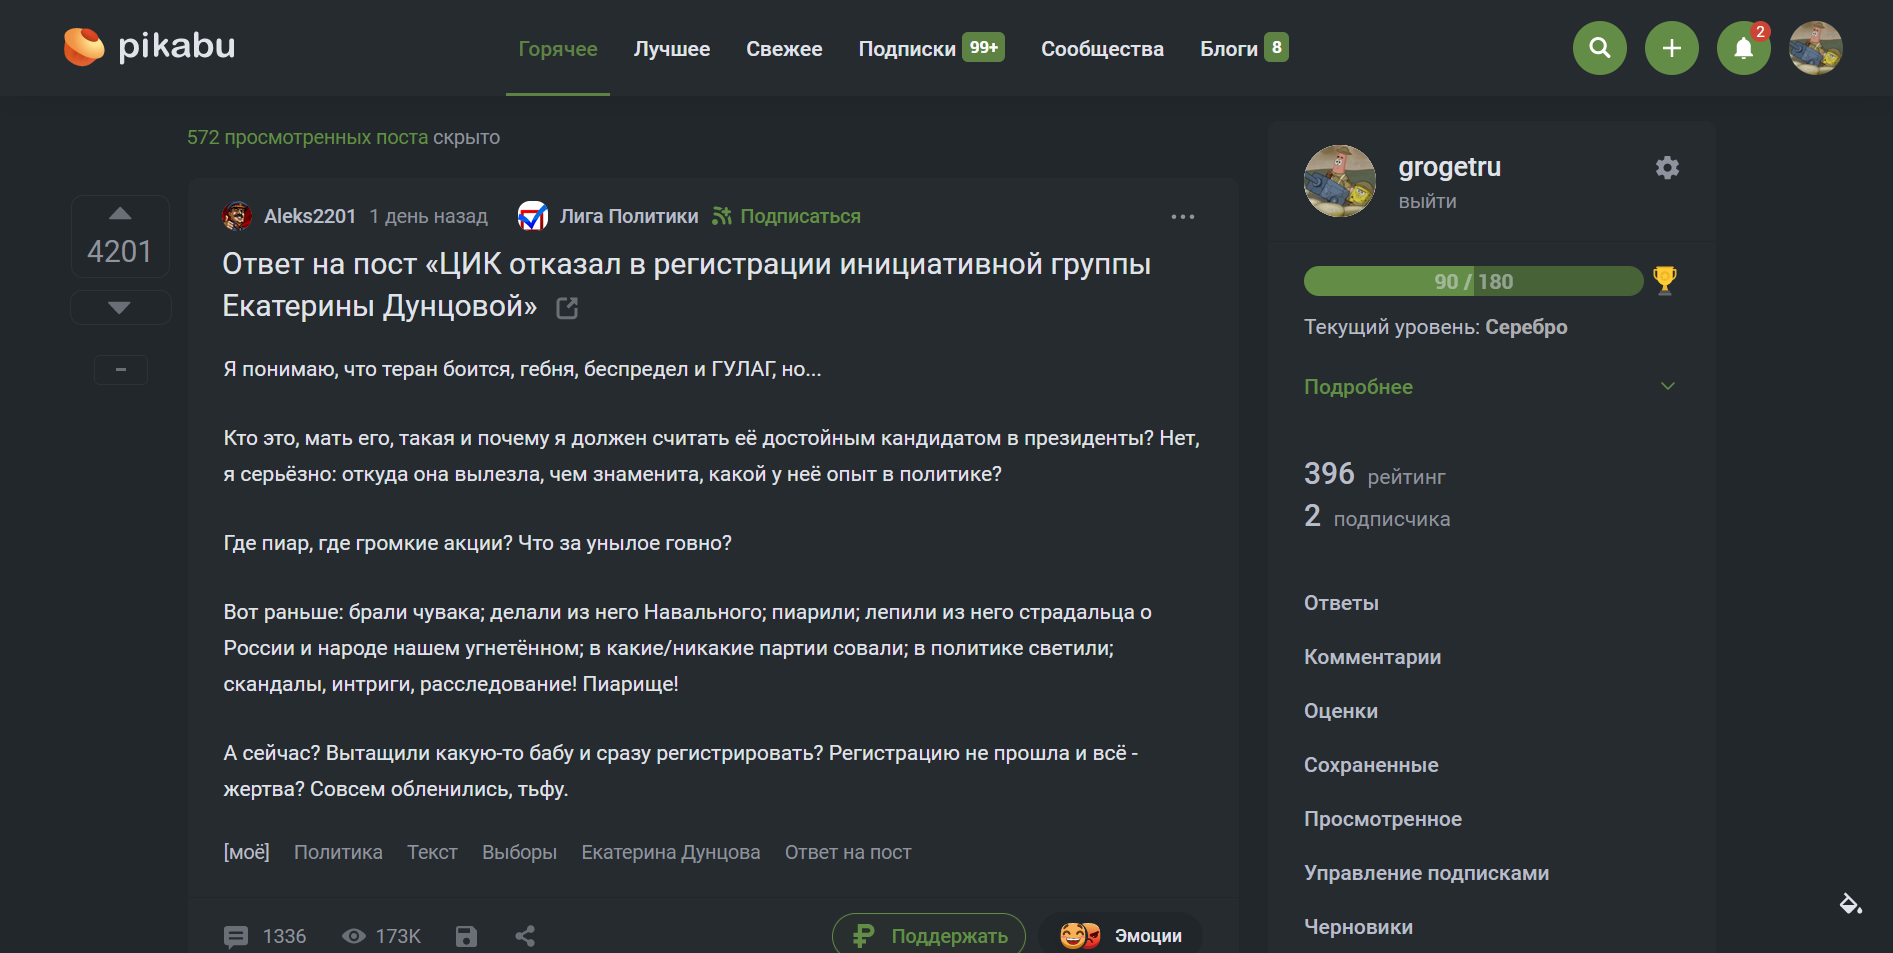Image resolution: width=1893 pixels, height=953 pixels.
Task: Open Лига Политики community icon
Action: pos(533,216)
